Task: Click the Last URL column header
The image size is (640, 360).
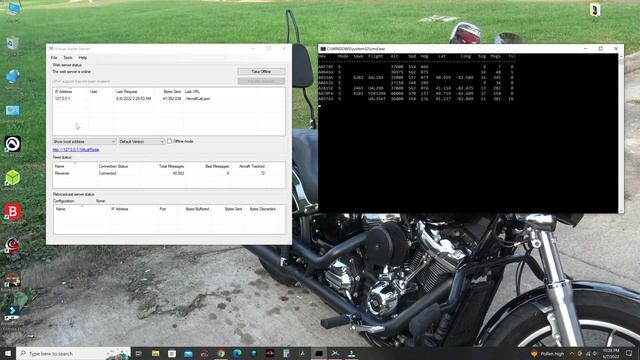Action: (x=192, y=92)
